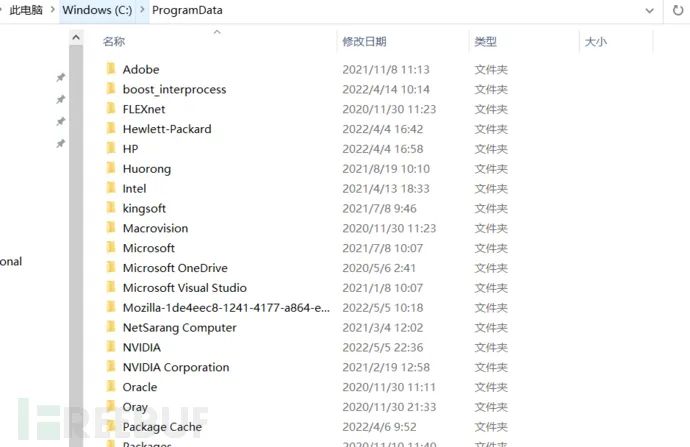
Task: Click the pin icon level with boost_interprocess row
Action: pyautogui.click(x=61, y=99)
